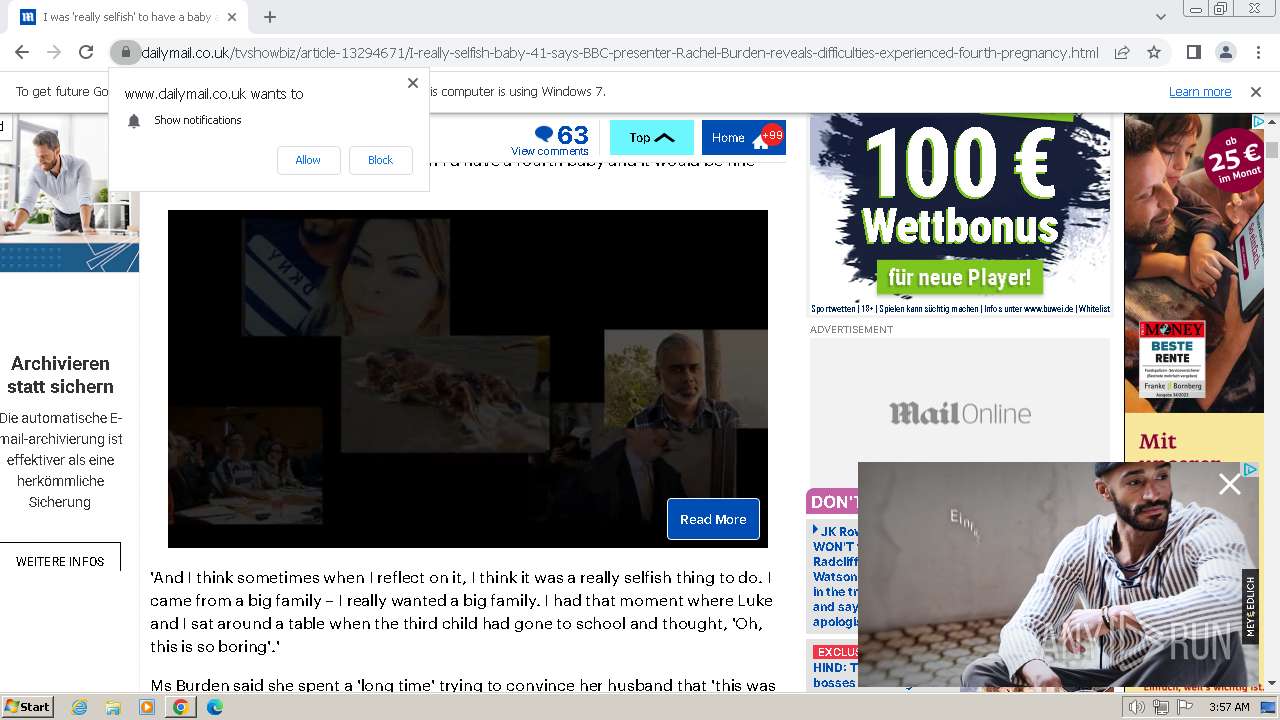Launch Internet Explorer from taskbar
Screen dimensions: 1280x720
coord(79,707)
